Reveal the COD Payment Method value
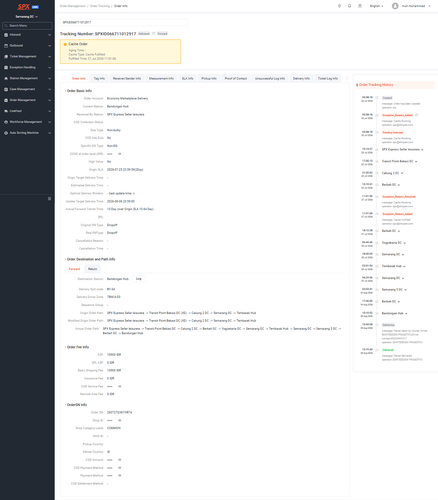 [120, 468]
